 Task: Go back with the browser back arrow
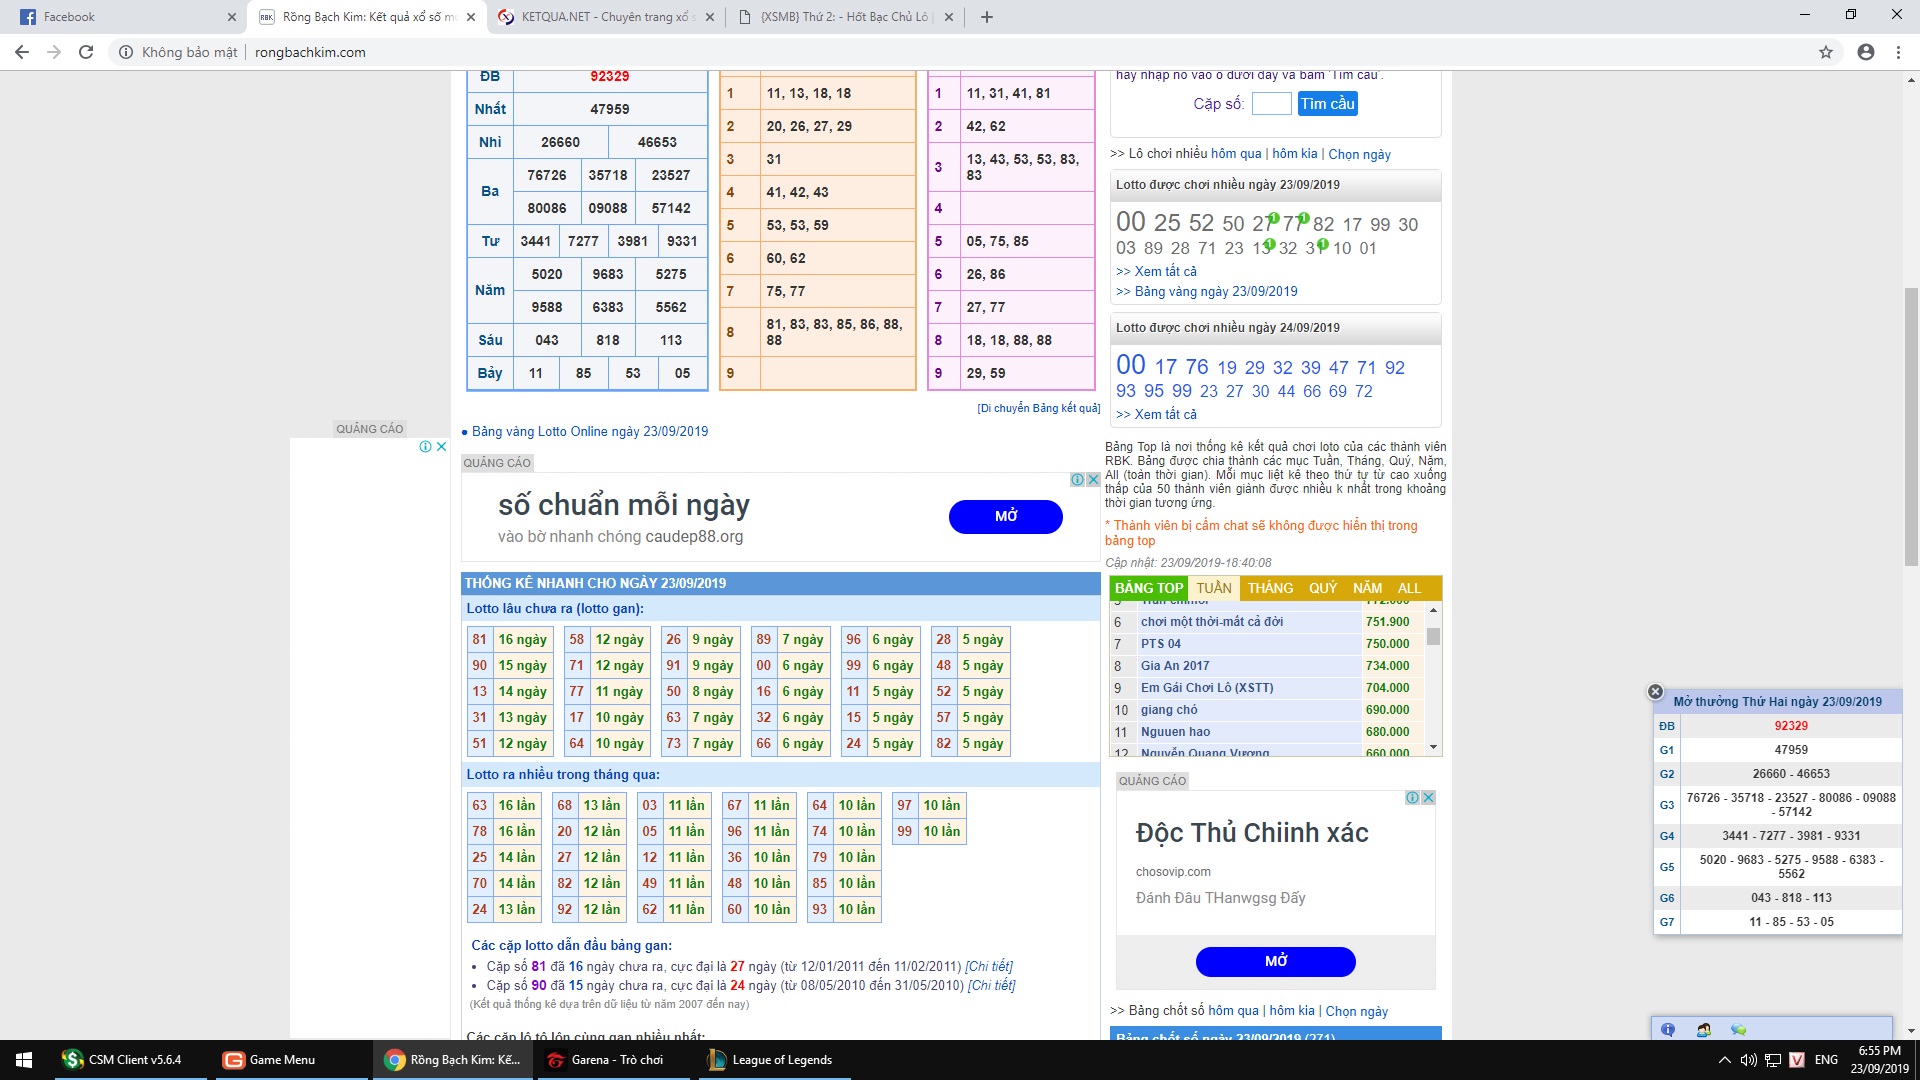tap(22, 52)
